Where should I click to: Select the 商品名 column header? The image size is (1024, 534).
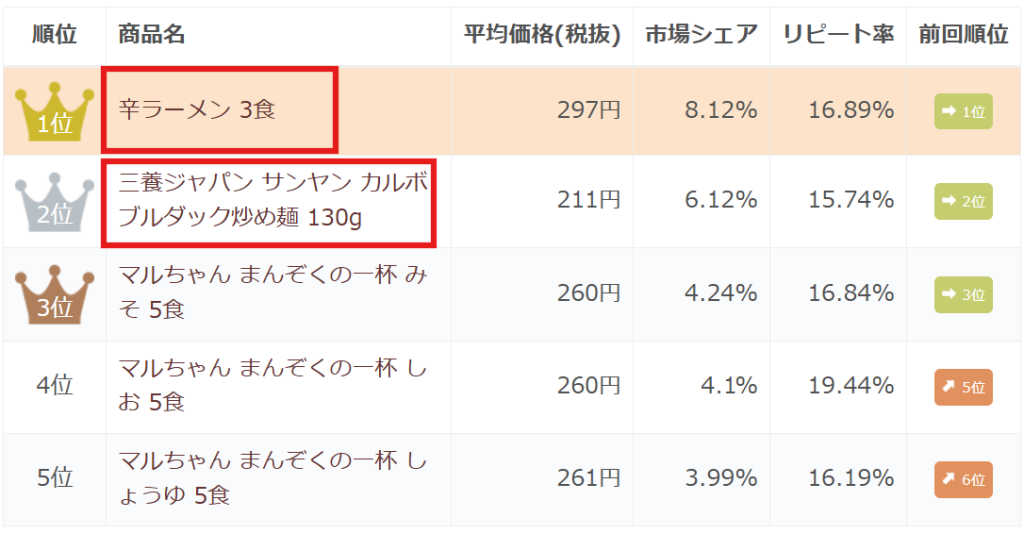(x=151, y=35)
